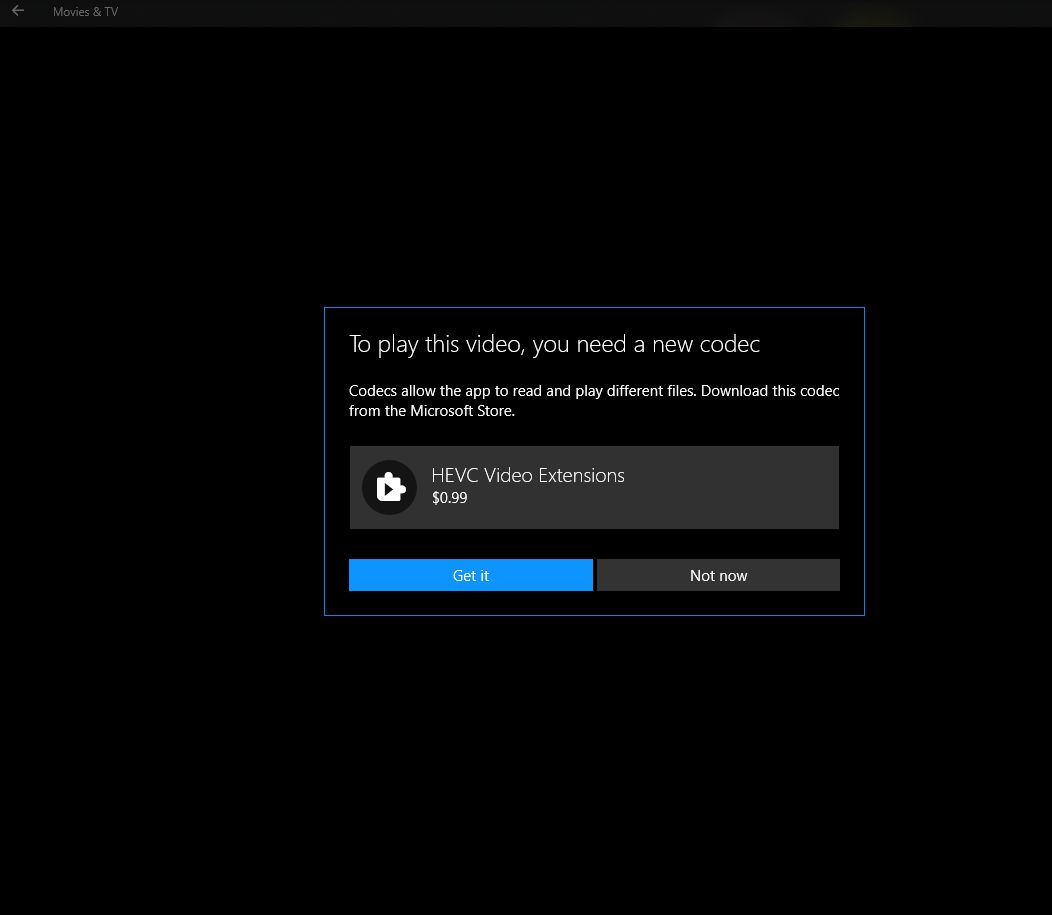Click the dialog heading about needing a codec
This screenshot has height=915, width=1052.
point(554,343)
